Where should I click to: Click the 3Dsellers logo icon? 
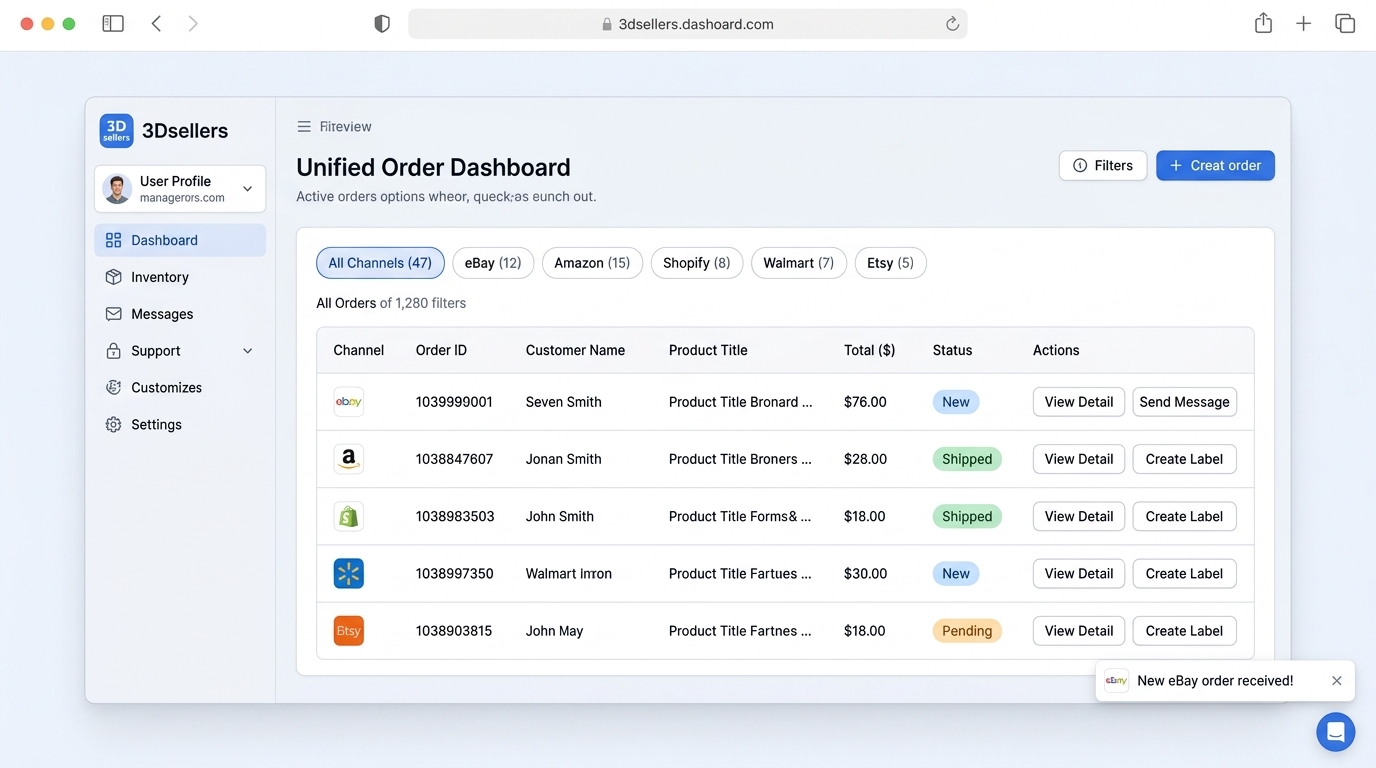point(116,130)
